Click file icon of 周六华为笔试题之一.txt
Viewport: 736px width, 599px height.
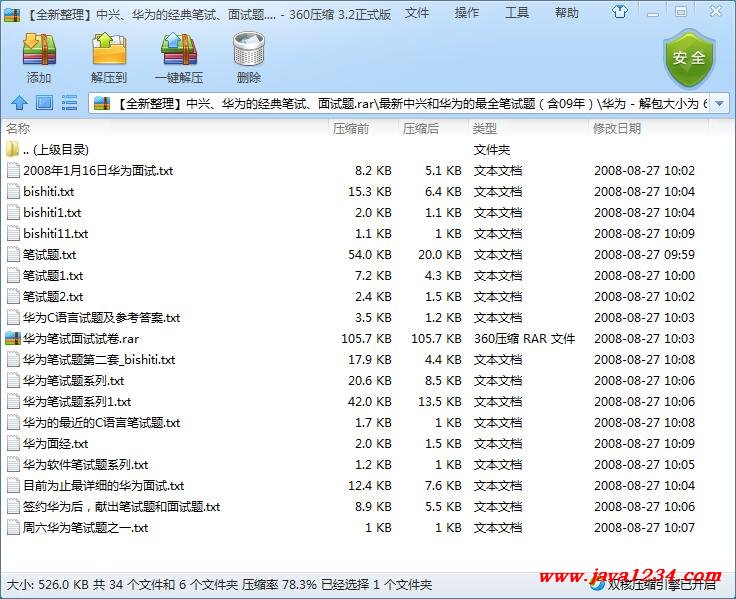click(13, 528)
